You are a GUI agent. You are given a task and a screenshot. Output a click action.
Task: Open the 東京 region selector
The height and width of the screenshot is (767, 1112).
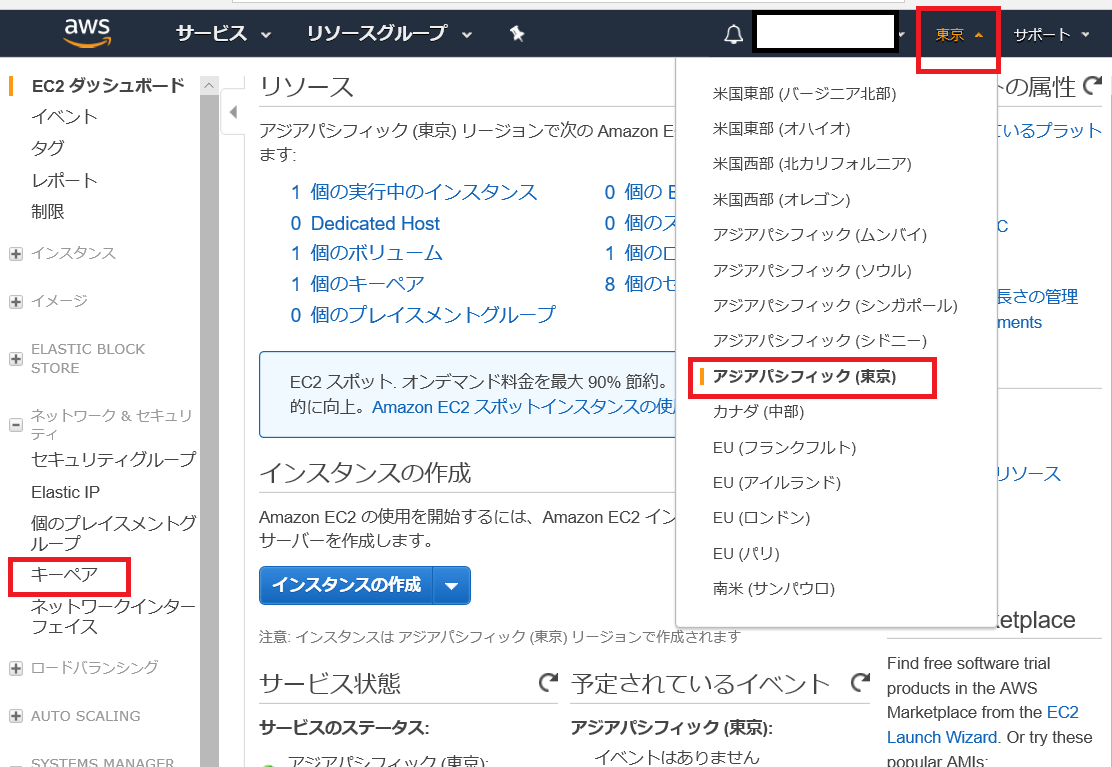(959, 35)
